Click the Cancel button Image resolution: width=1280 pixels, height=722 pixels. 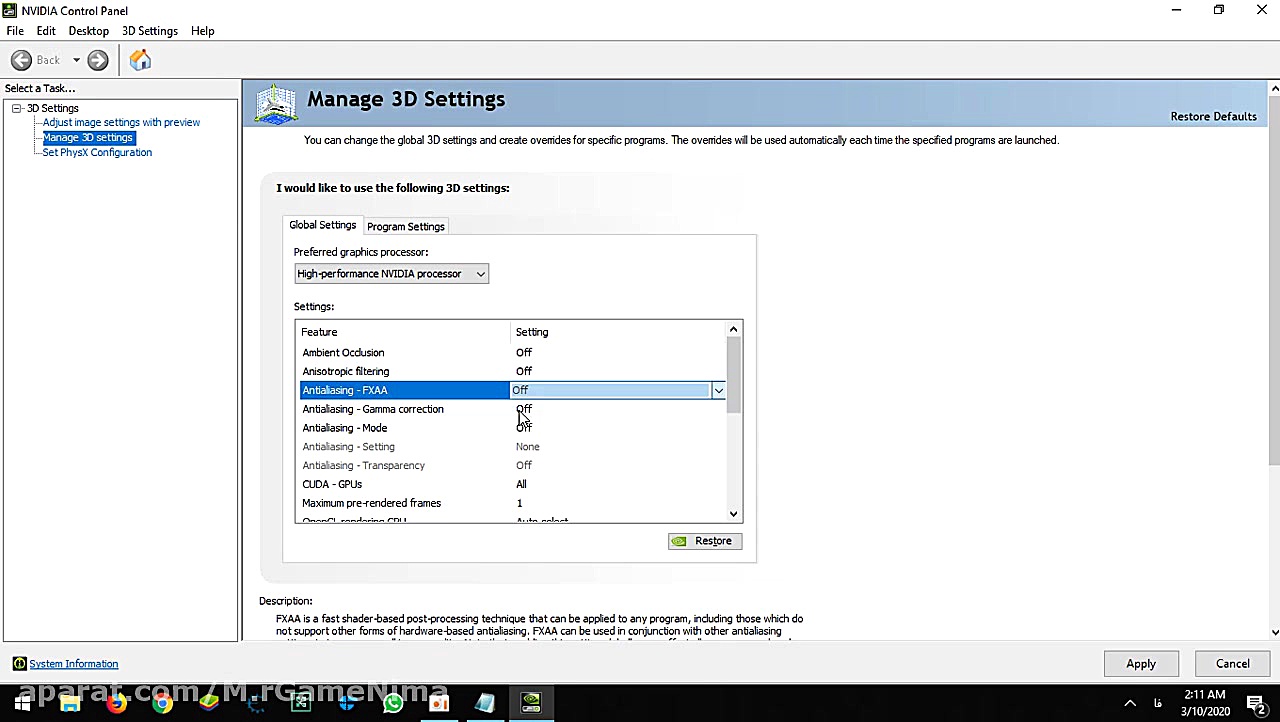(1233, 664)
